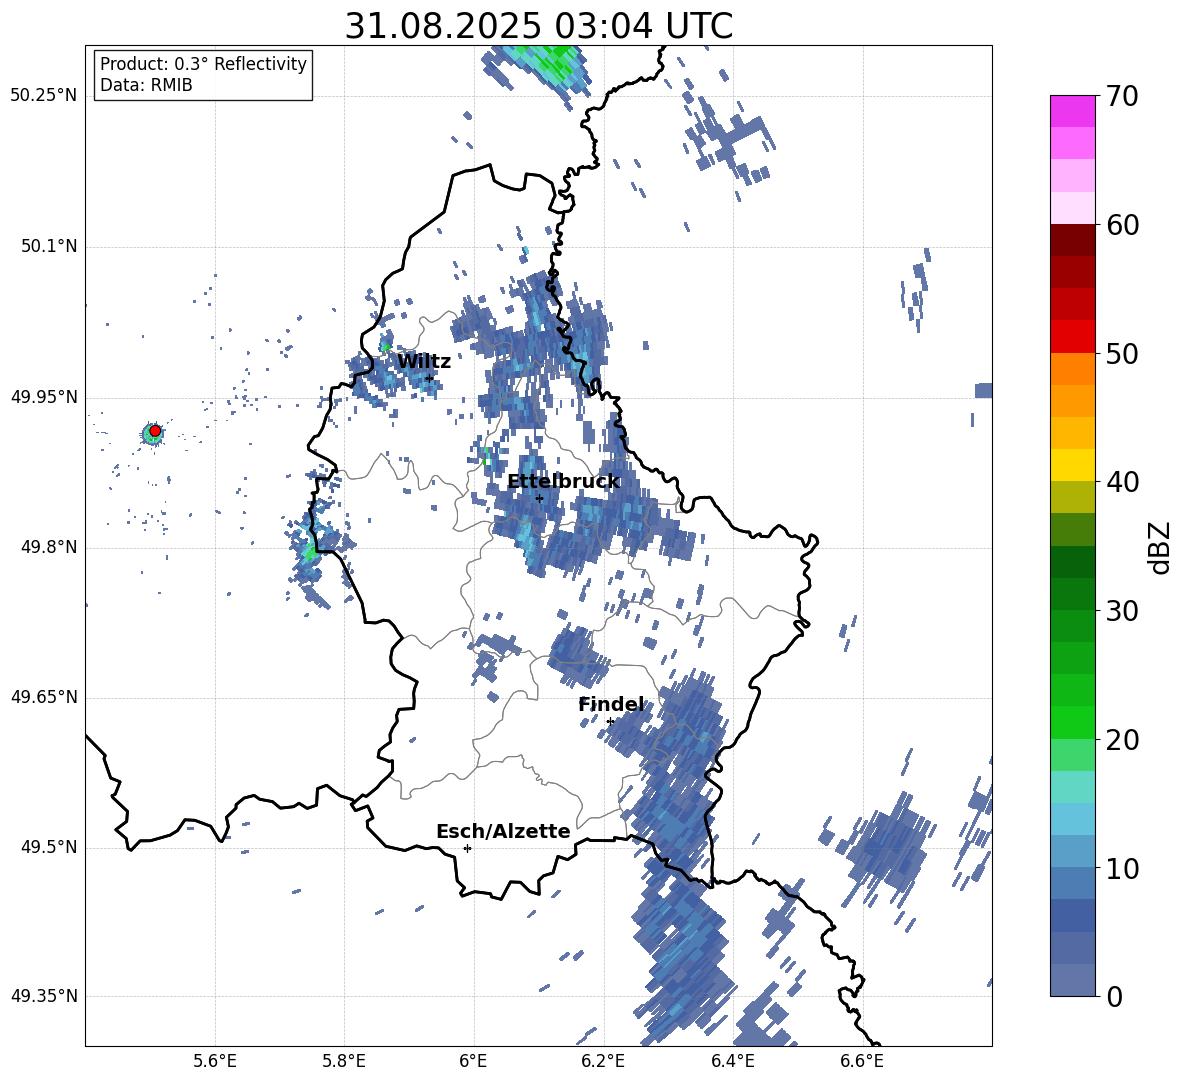This screenshot has width=1184, height=1081.
Task: Click the colorbar value 50
Action: (x=1122, y=353)
